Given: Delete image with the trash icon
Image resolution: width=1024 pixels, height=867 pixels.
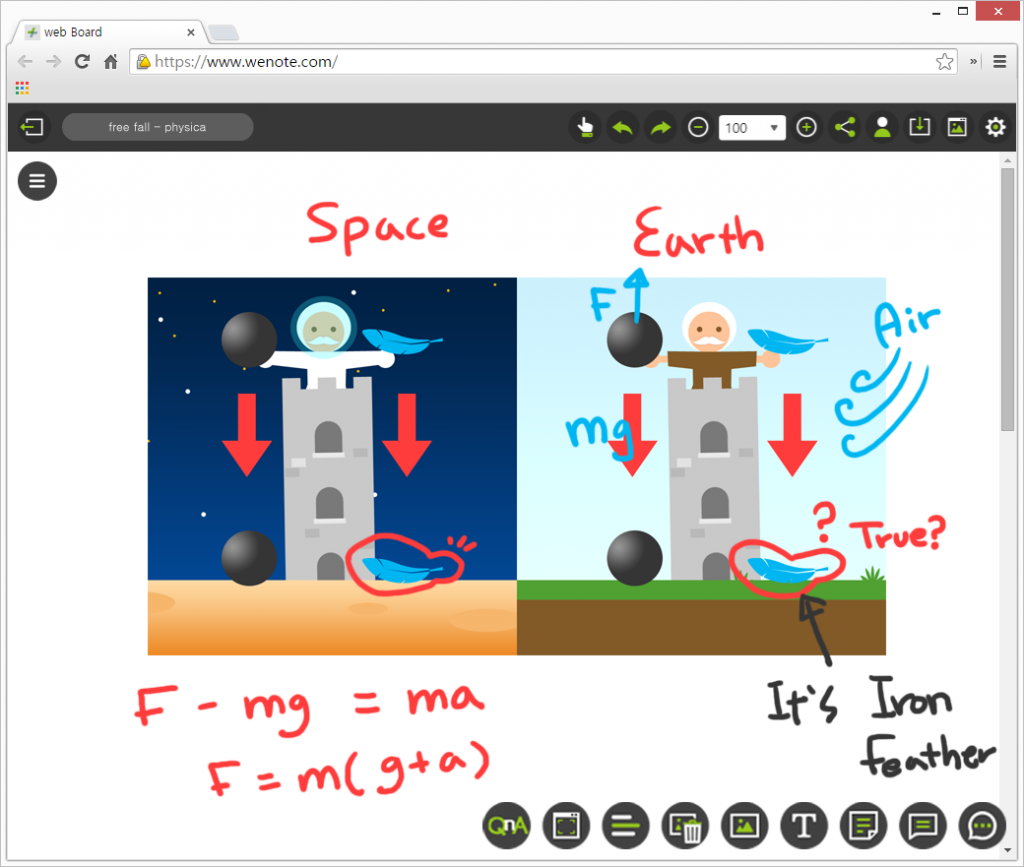Looking at the screenshot, I should point(685,826).
